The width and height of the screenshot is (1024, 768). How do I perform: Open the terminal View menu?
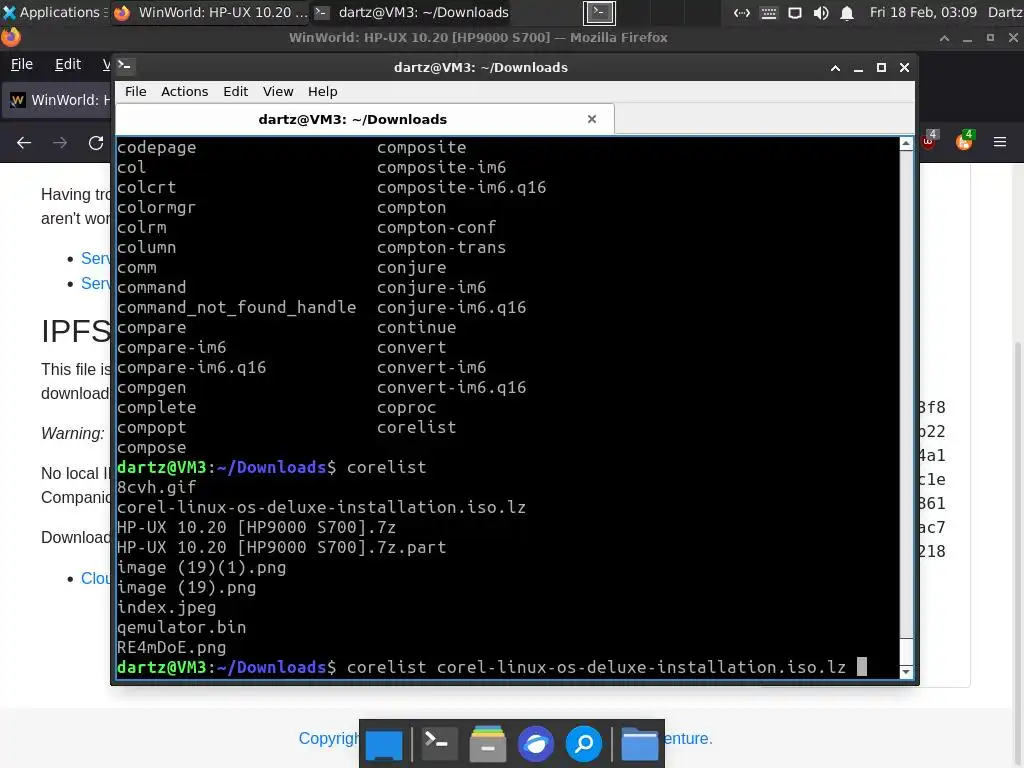278,91
